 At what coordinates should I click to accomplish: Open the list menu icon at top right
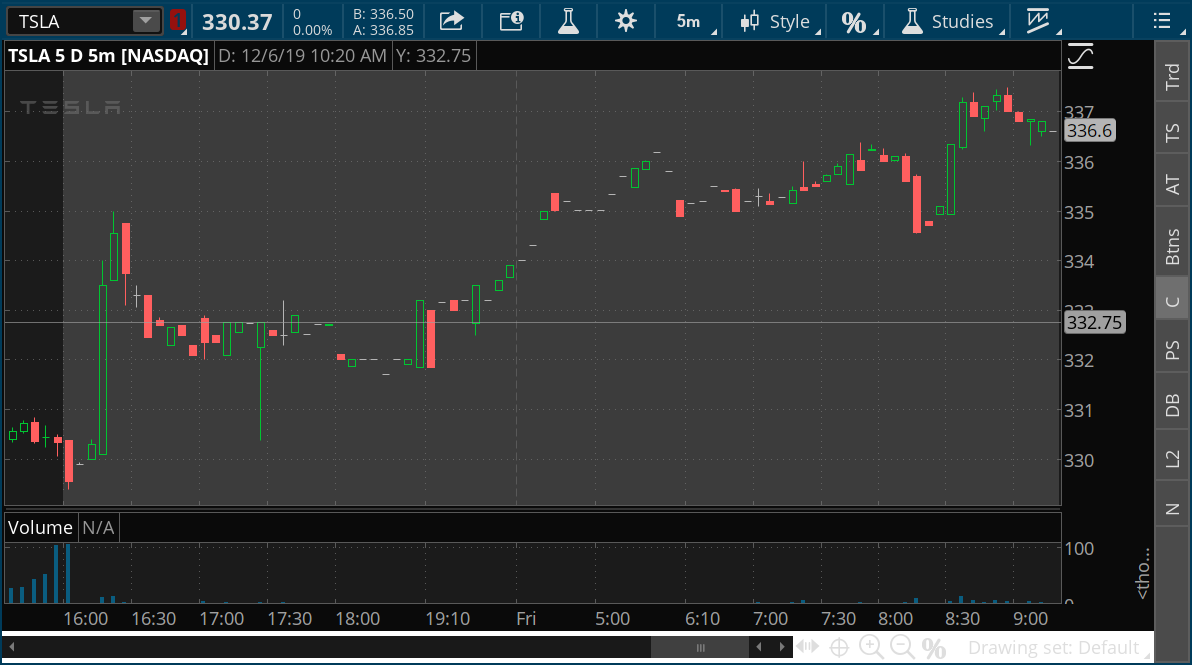tap(1162, 21)
